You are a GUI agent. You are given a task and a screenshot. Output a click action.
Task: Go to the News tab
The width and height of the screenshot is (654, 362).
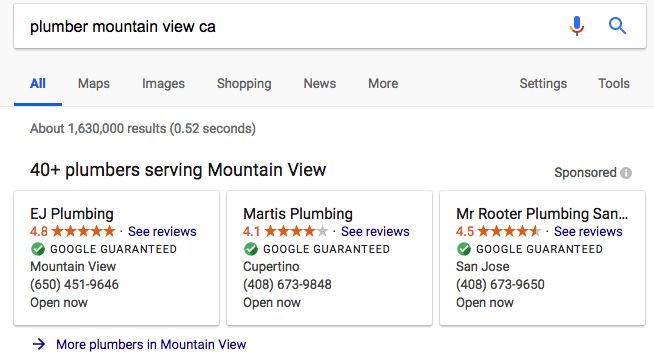(x=319, y=83)
